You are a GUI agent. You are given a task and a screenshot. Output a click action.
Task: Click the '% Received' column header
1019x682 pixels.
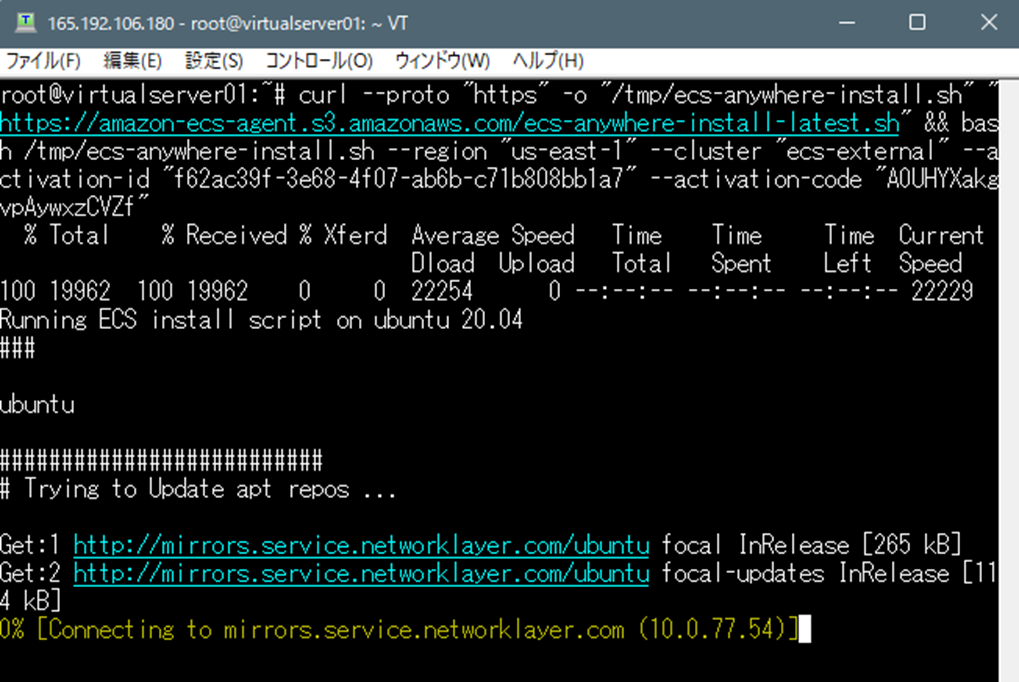click(224, 235)
